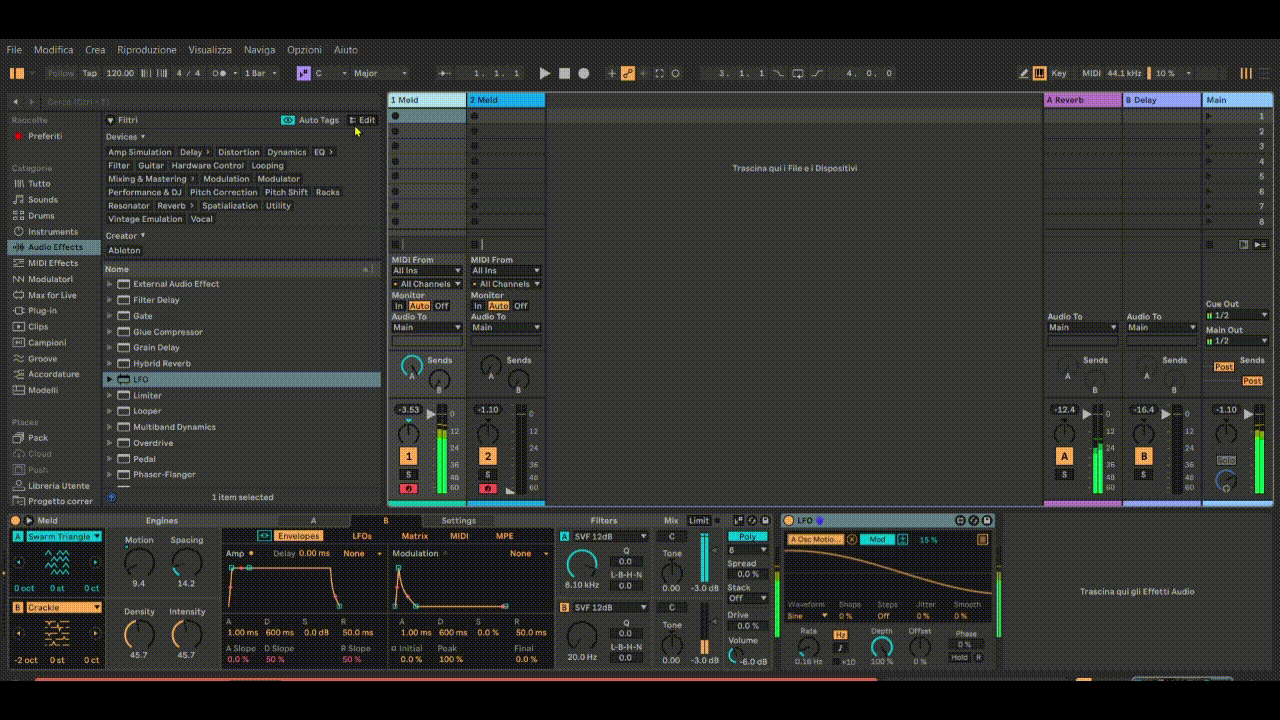Image resolution: width=1280 pixels, height=720 pixels.
Task: Click the A Osc Motion map button
Action: click(816, 539)
